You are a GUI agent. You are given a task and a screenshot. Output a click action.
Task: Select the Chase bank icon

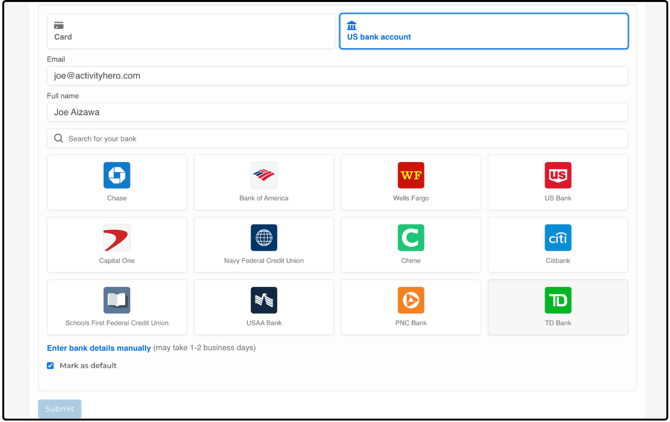pos(117,176)
